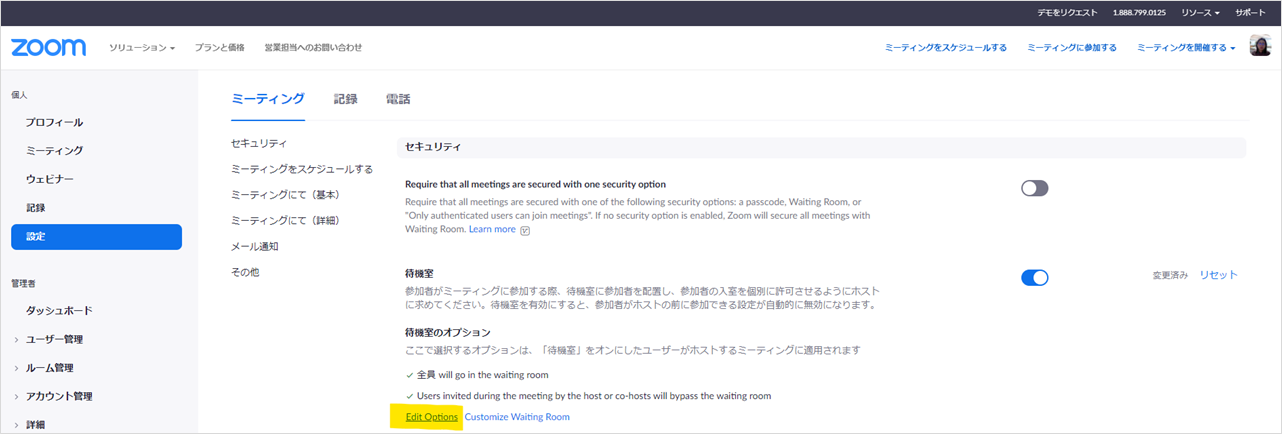
Task: Click 全員 will go in the waiting room
Action: click(482, 375)
